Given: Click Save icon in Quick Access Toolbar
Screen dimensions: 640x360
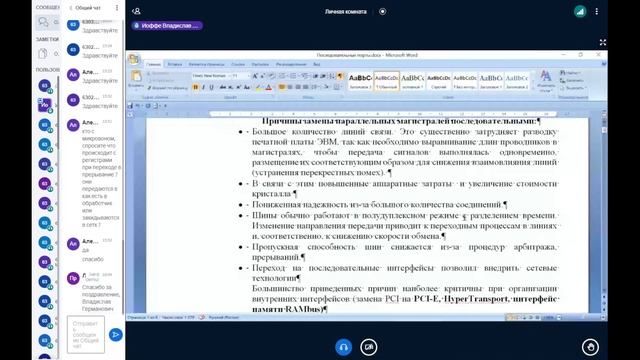Looking at the screenshot, I should pos(130,105).
